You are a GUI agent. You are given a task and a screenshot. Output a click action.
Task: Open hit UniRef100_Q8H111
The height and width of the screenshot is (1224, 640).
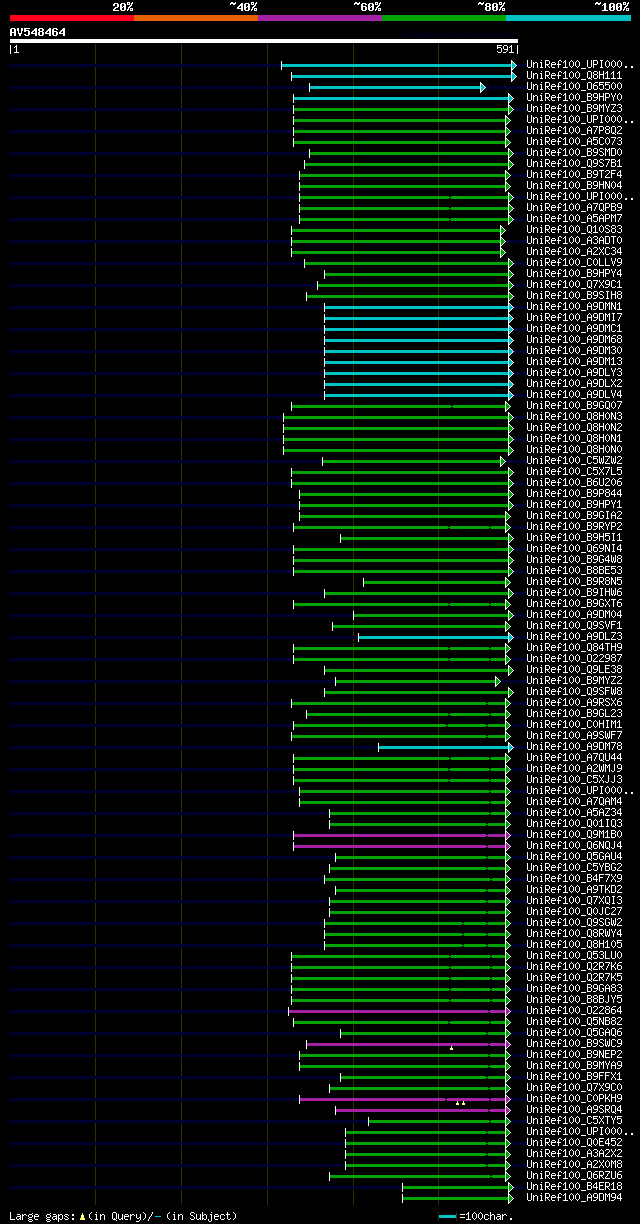pyautogui.click(x=574, y=75)
